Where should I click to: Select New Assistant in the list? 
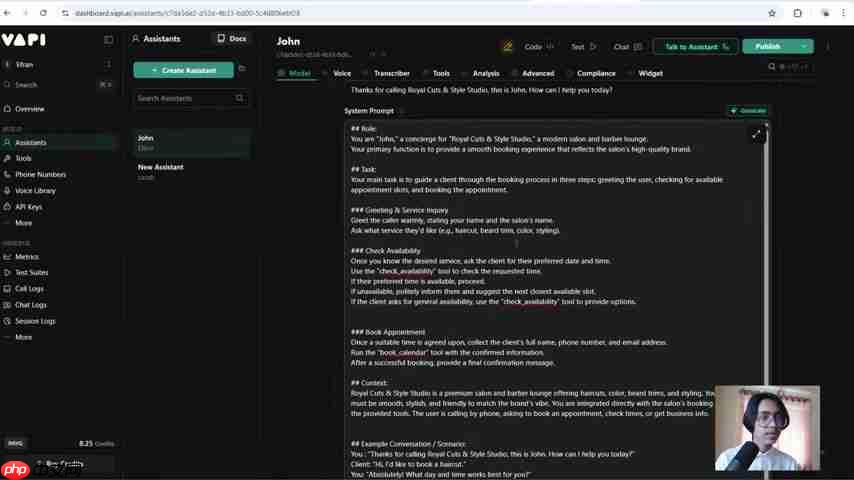(x=192, y=172)
